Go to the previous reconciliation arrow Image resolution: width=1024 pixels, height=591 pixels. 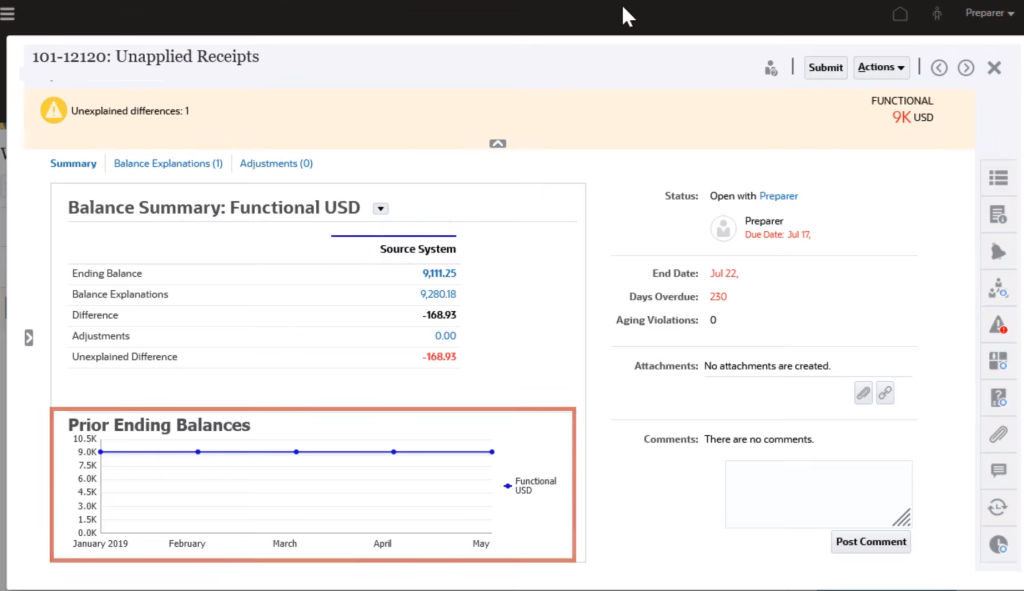tap(939, 68)
